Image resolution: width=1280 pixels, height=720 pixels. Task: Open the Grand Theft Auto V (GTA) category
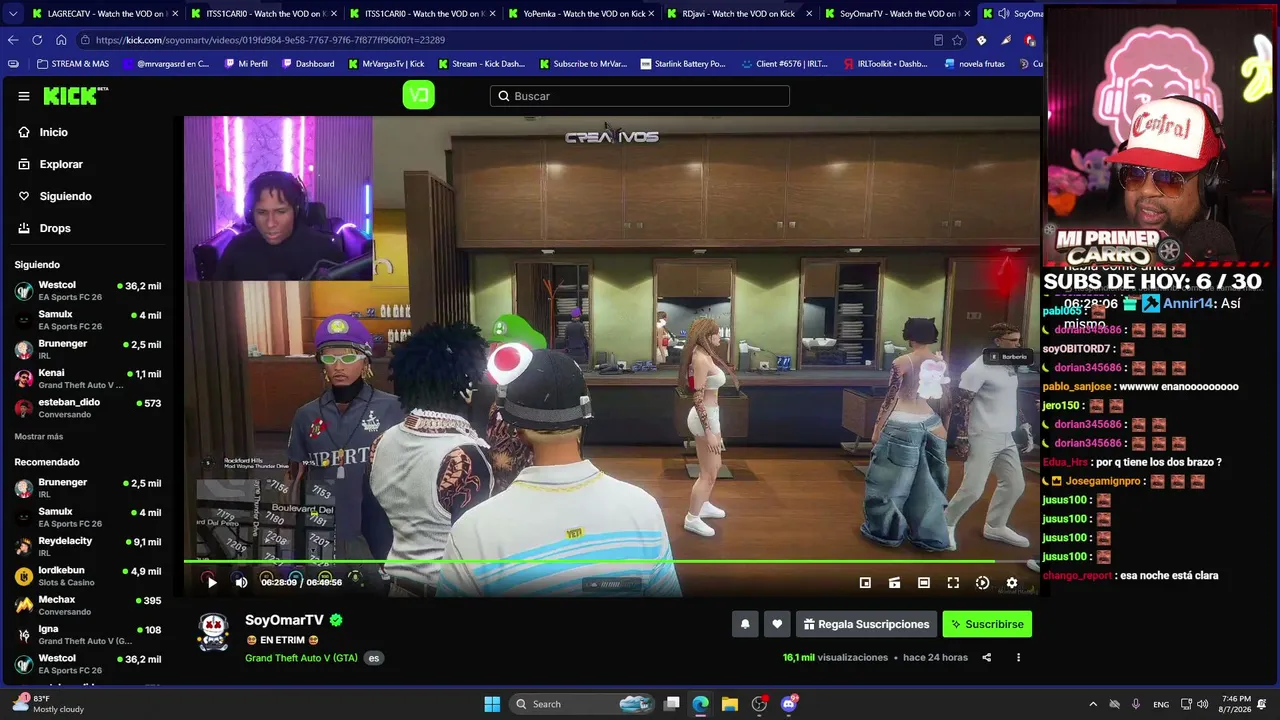(x=301, y=658)
